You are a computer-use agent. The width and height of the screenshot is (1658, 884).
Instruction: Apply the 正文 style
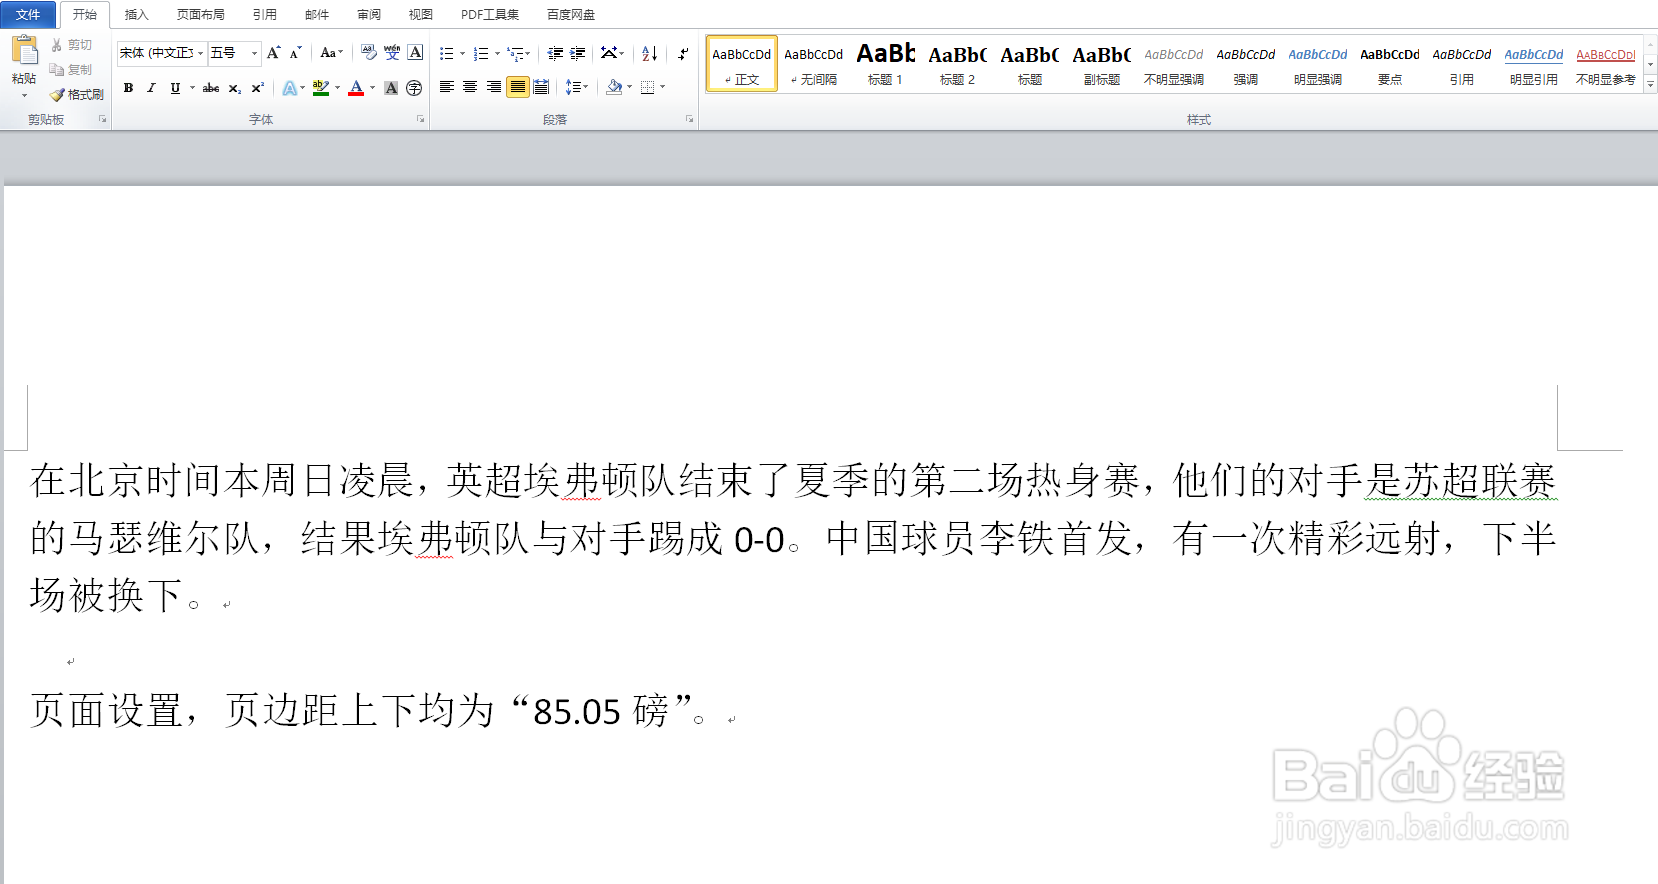tap(742, 64)
